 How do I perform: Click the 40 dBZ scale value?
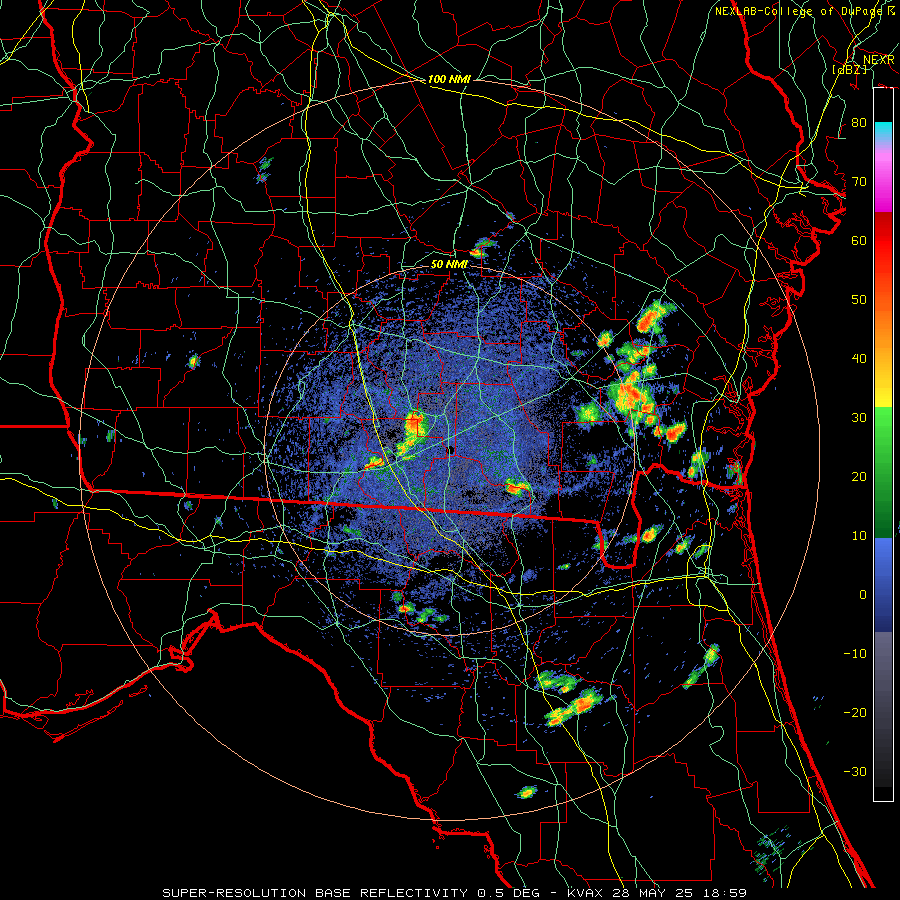click(x=859, y=358)
